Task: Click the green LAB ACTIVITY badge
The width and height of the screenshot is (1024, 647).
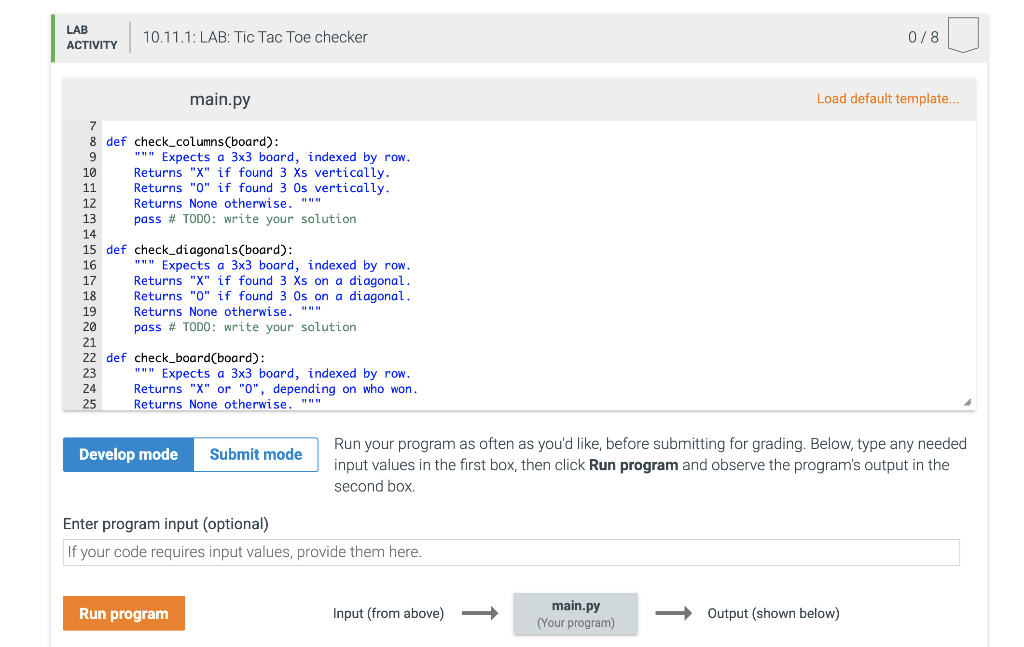Action: point(90,37)
